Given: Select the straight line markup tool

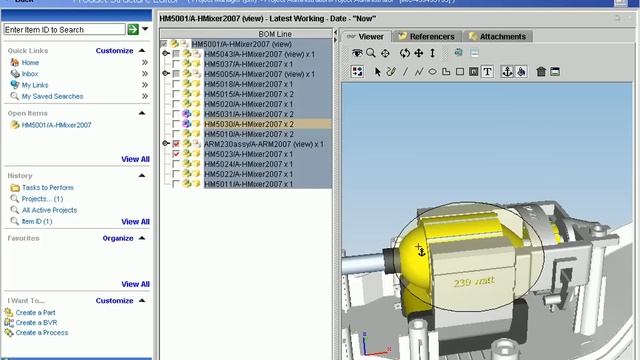Looking at the screenshot, I should [405, 72].
